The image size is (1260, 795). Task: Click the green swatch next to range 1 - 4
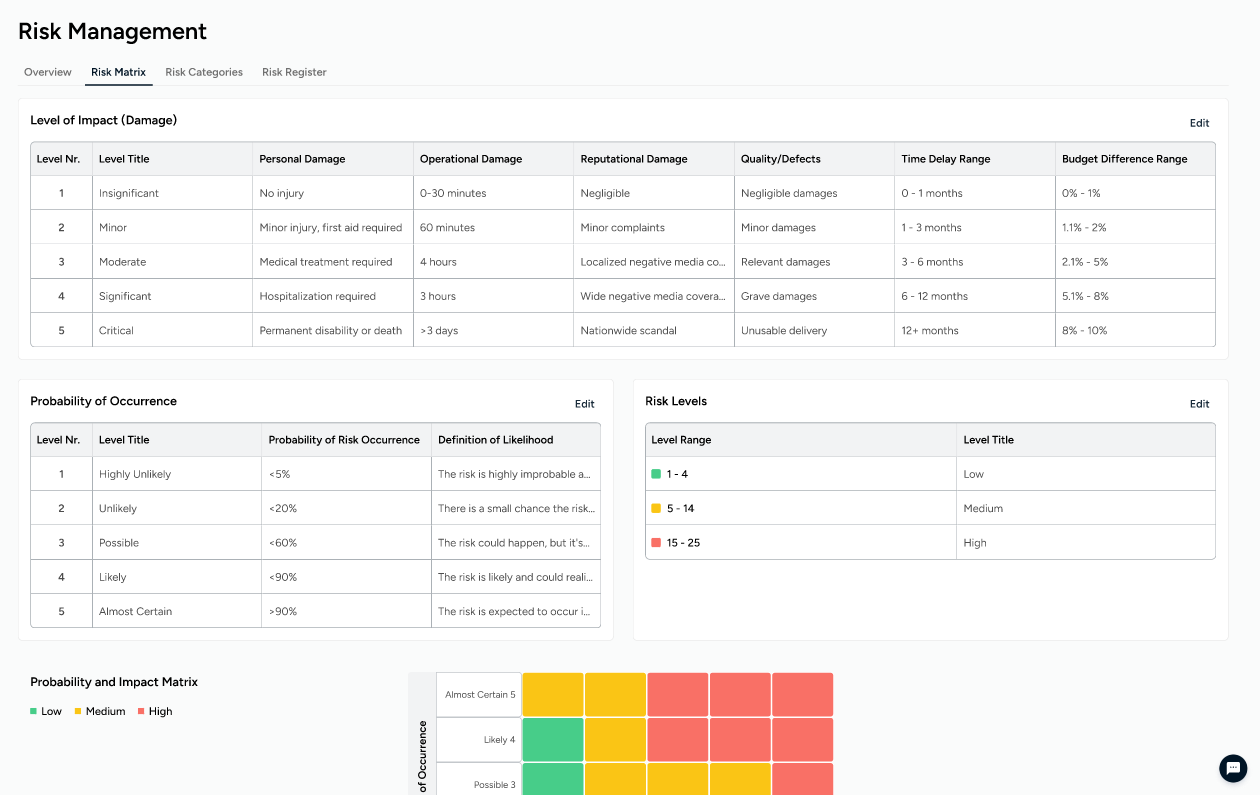pos(658,473)
